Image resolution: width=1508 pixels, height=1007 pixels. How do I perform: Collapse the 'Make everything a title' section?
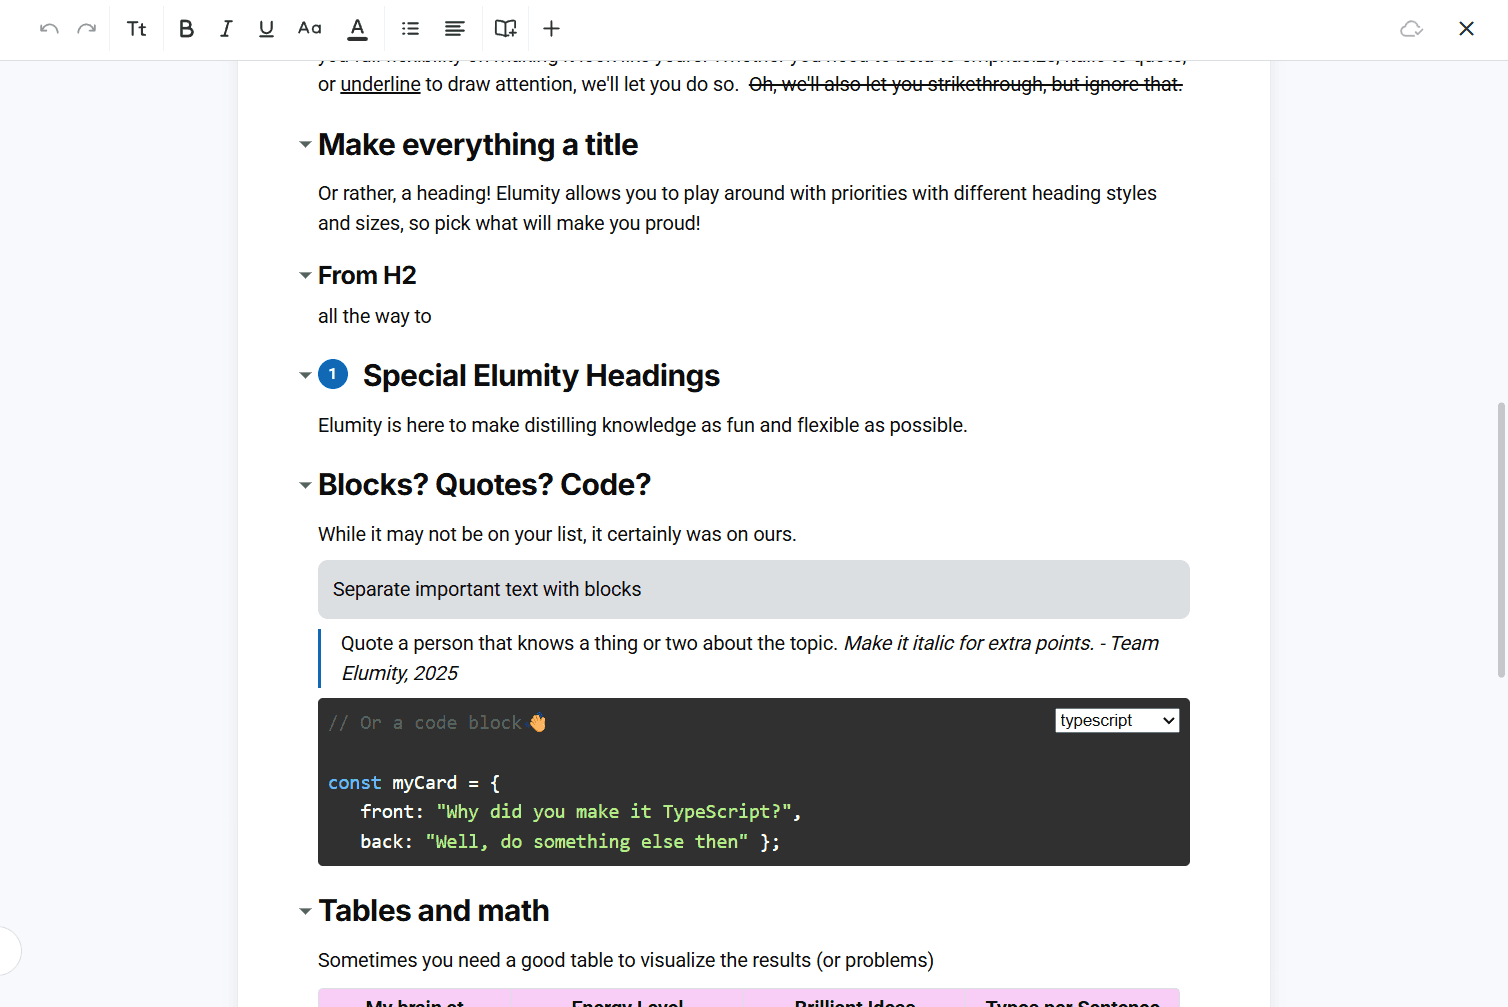click(305, 145)
